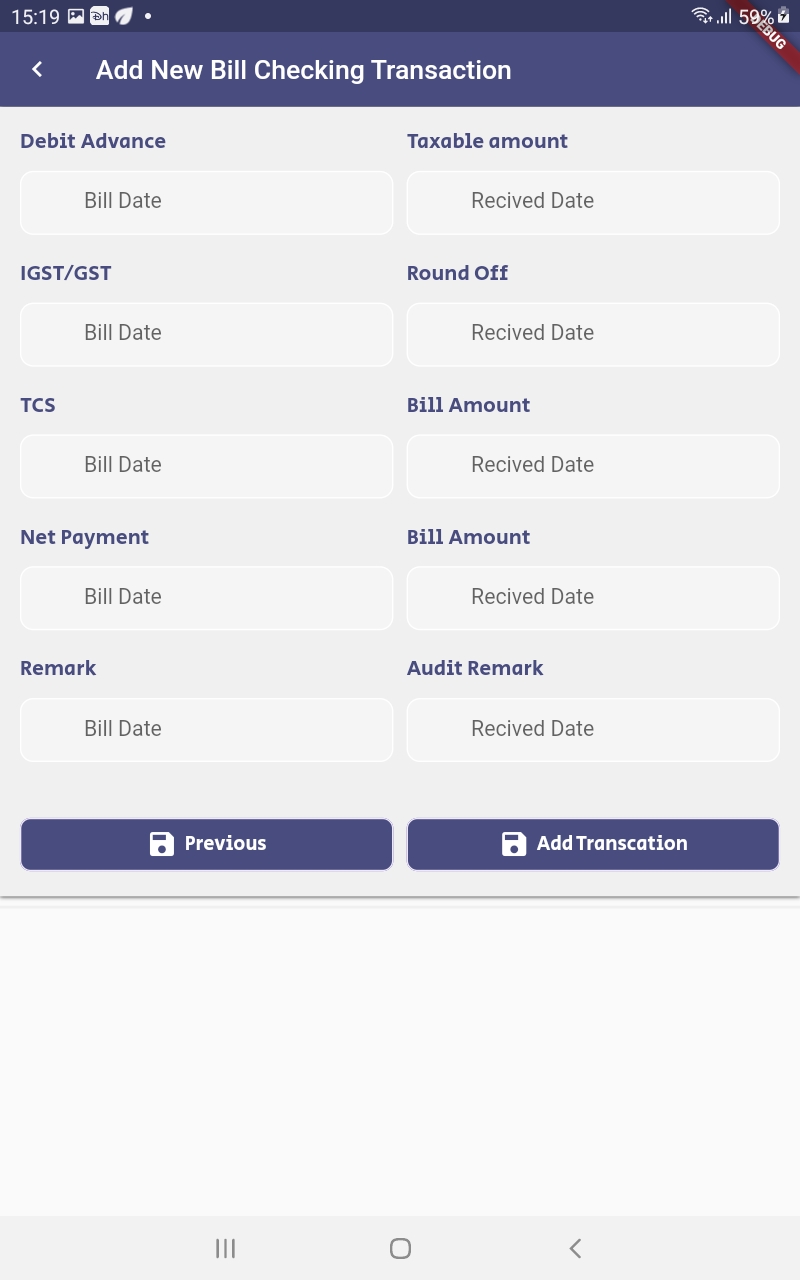Select the TCS input field
This screenshot has height=1280, width=800.
click(x=207, y=466)
